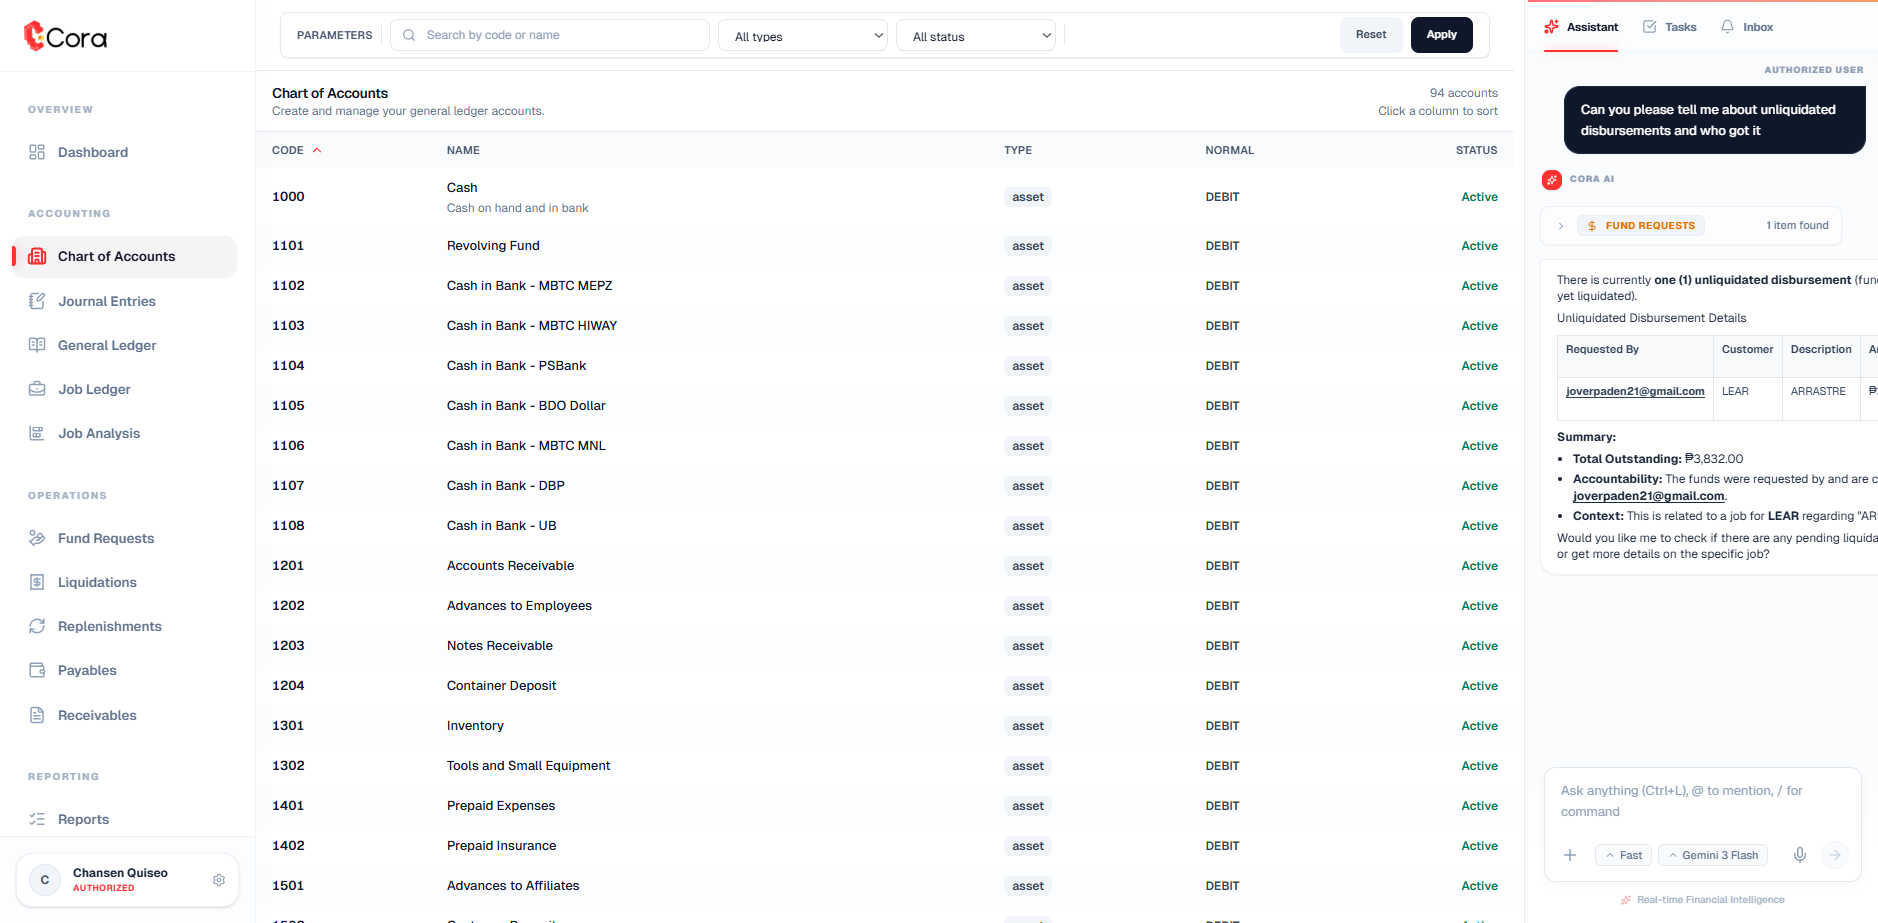Switch to the Inbox tab

click(x=1747, y=27)
